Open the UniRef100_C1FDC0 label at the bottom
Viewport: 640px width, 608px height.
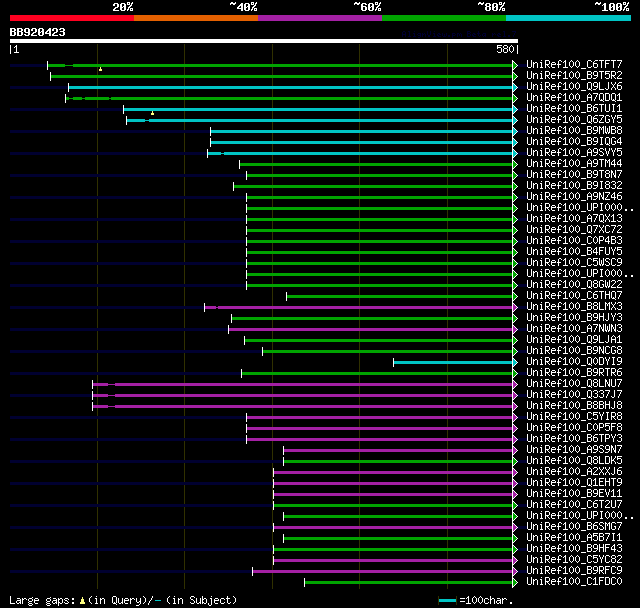coord(574,581)
